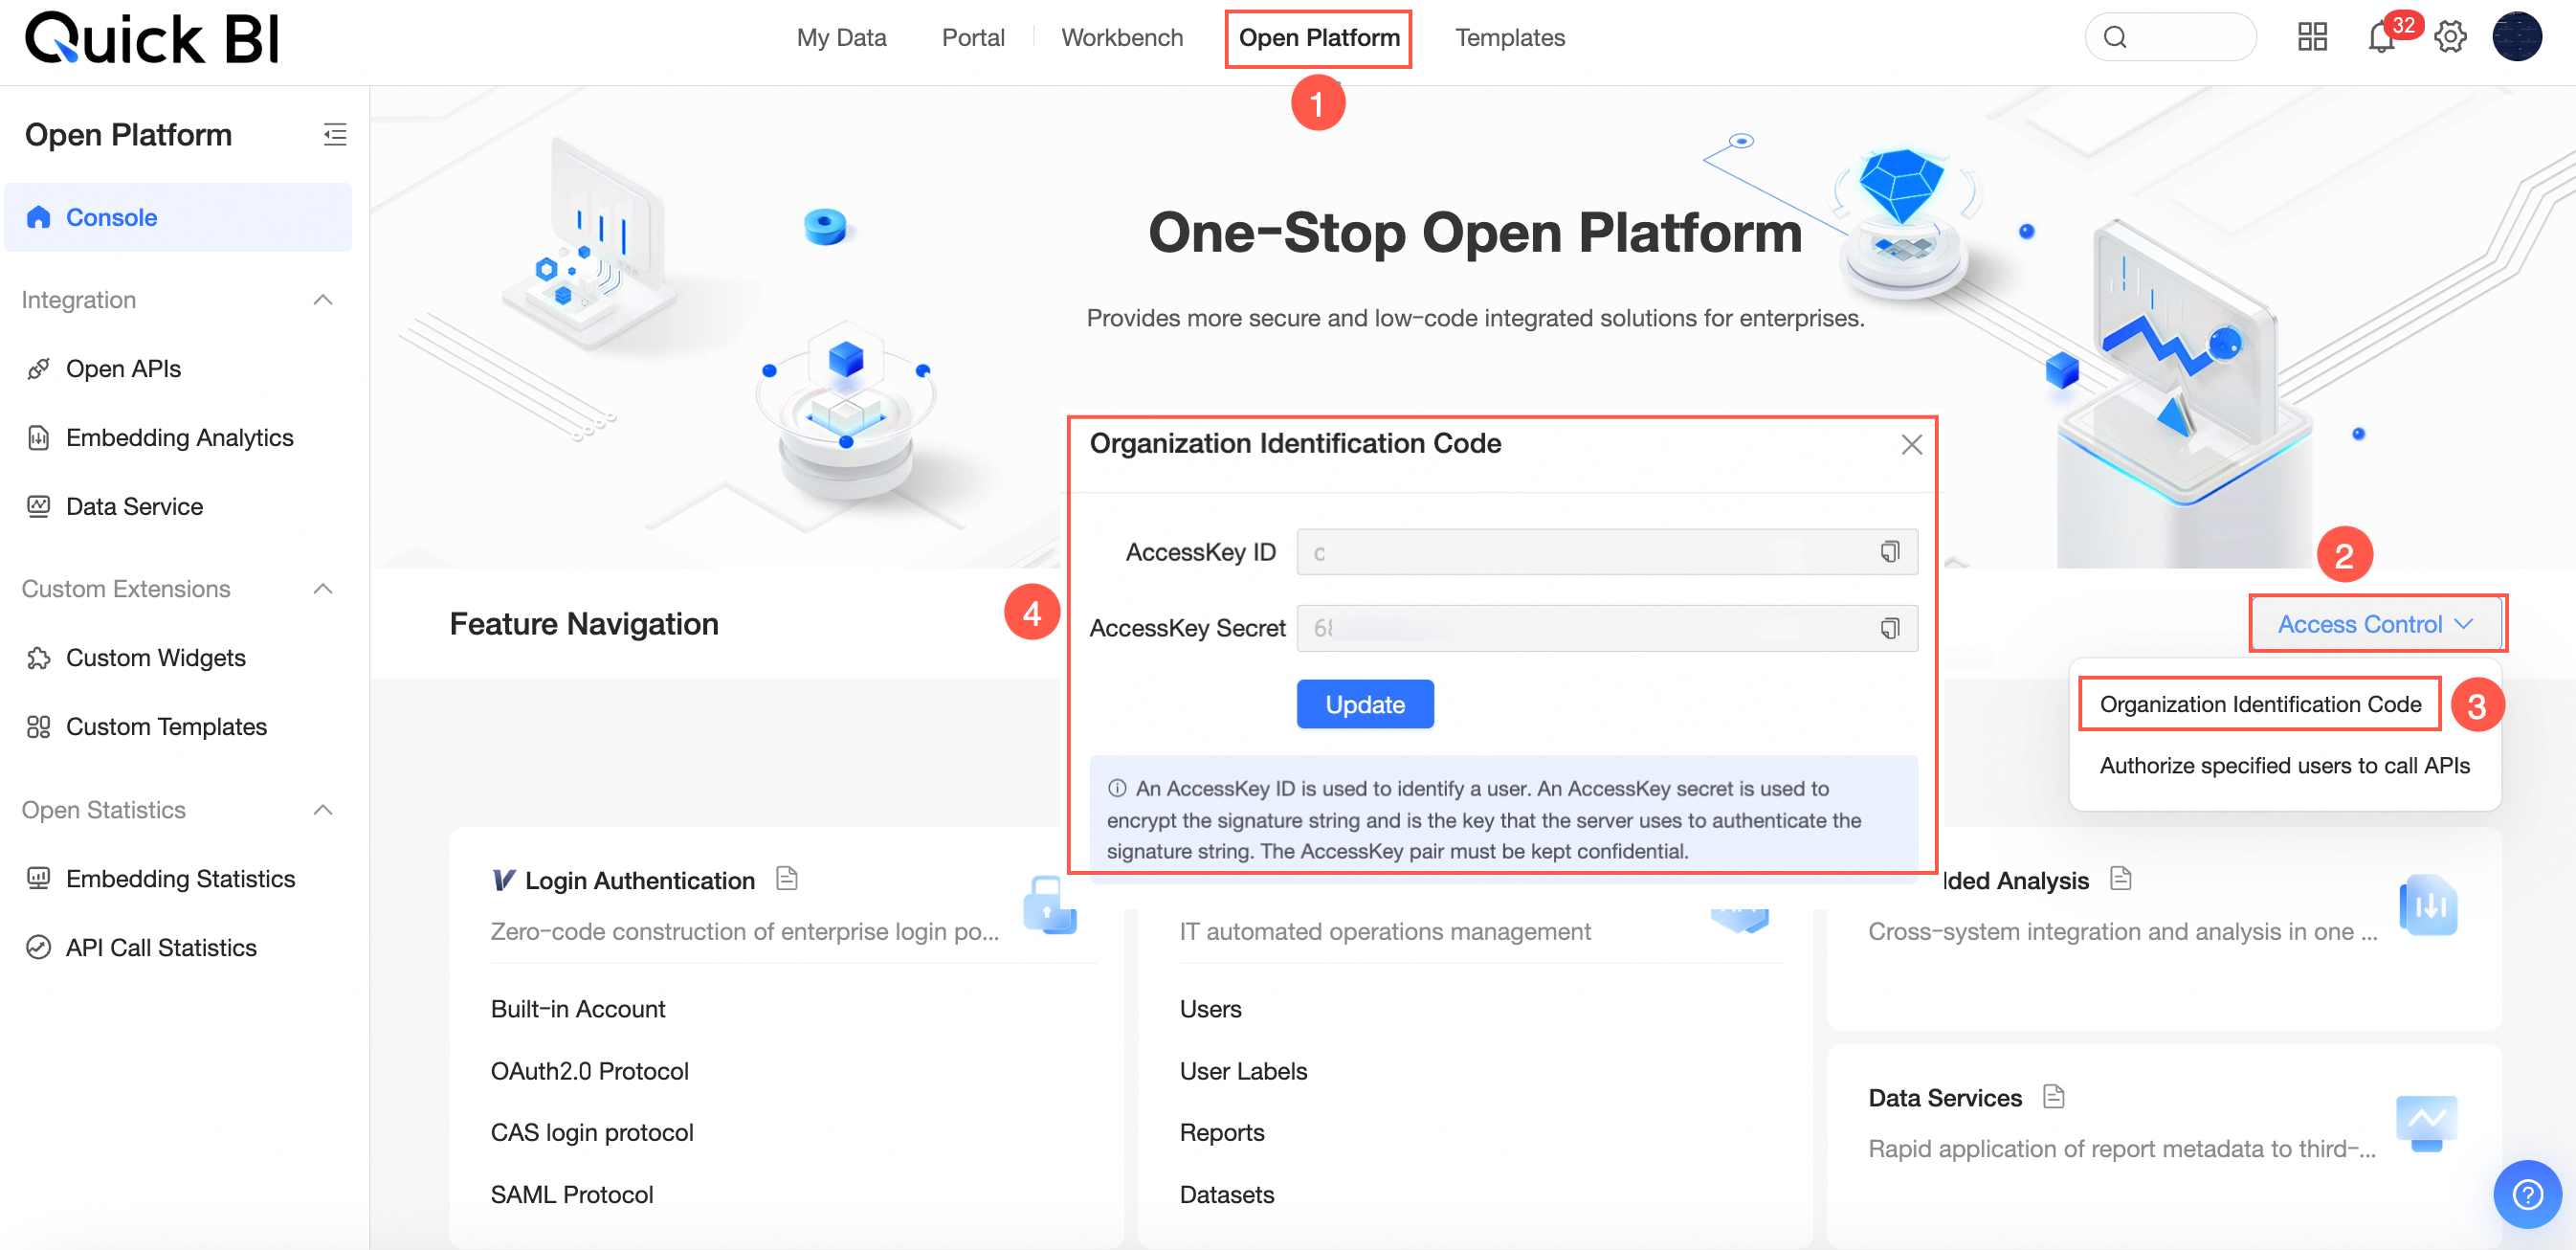Copy the AccessKey ID value
The height and width of the screenshot is (1250, 2576).
tap(1889, 552)
